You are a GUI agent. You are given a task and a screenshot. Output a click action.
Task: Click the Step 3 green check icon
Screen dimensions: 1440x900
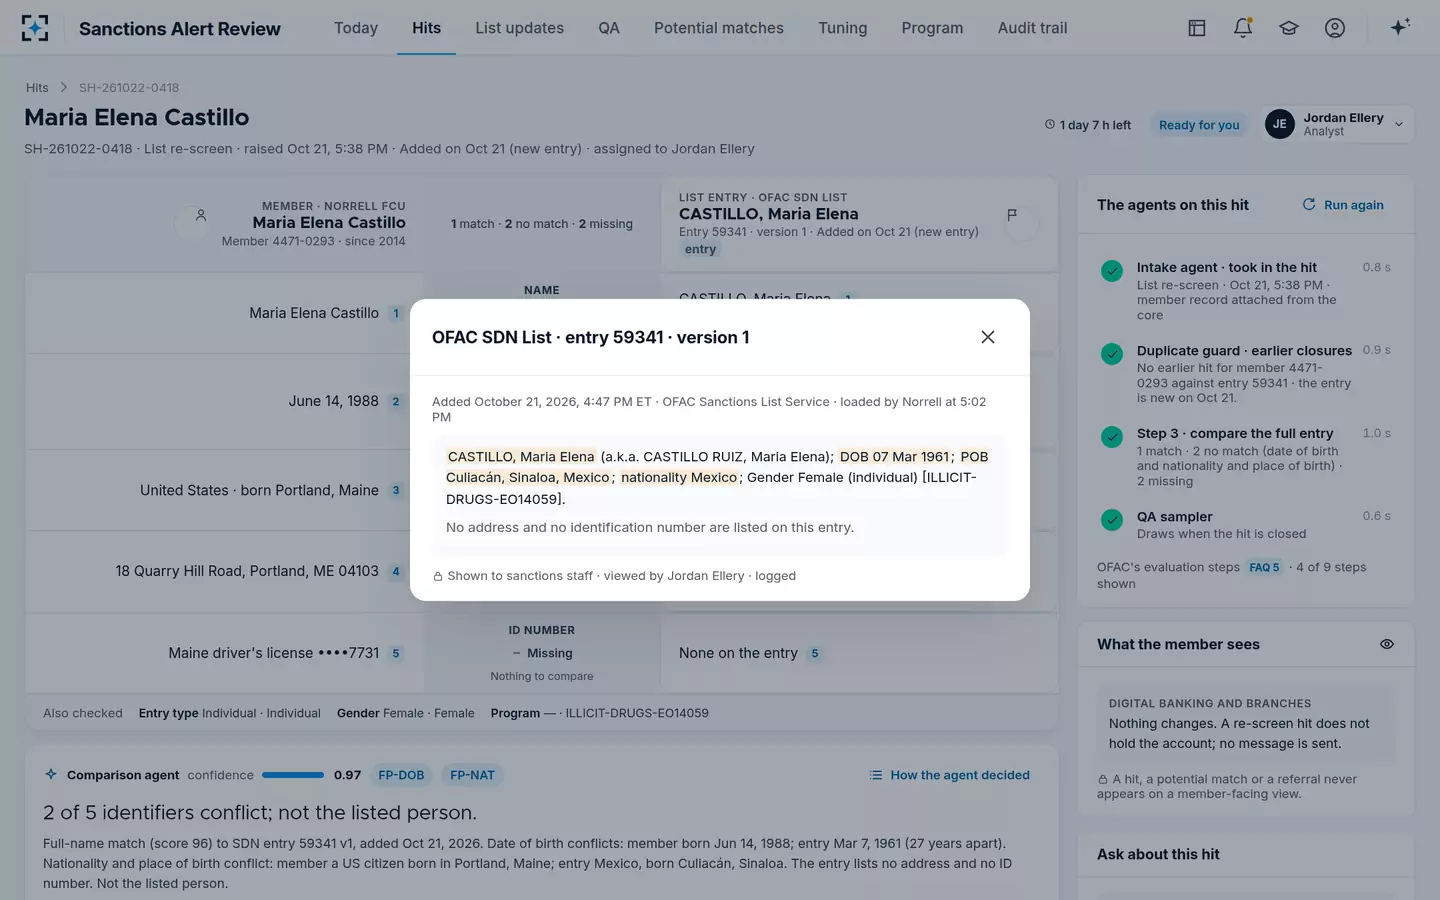pos(1112,437)
